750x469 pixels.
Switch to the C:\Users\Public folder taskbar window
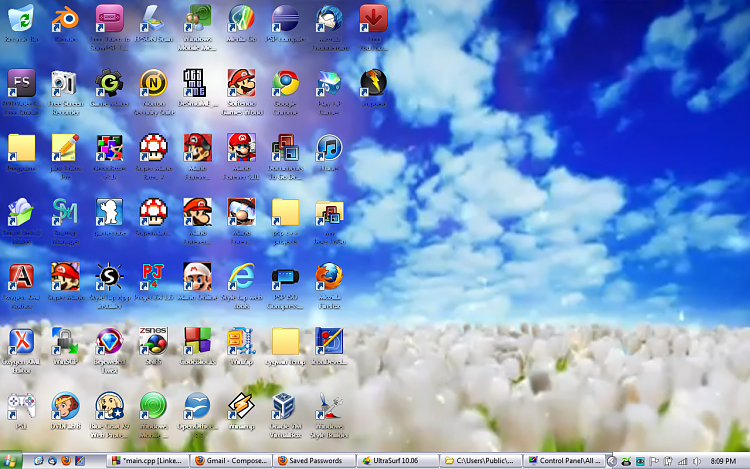(481, 461)
